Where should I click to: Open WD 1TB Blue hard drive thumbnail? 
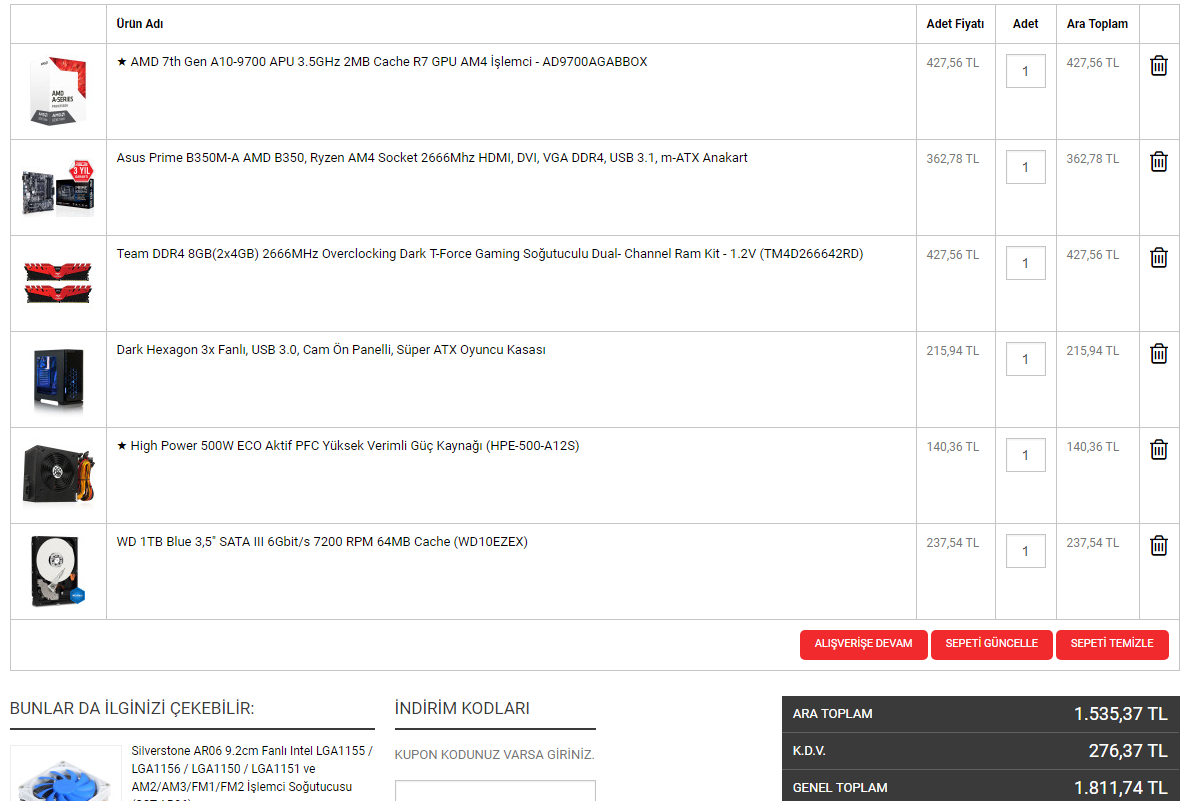pos(58,571)
